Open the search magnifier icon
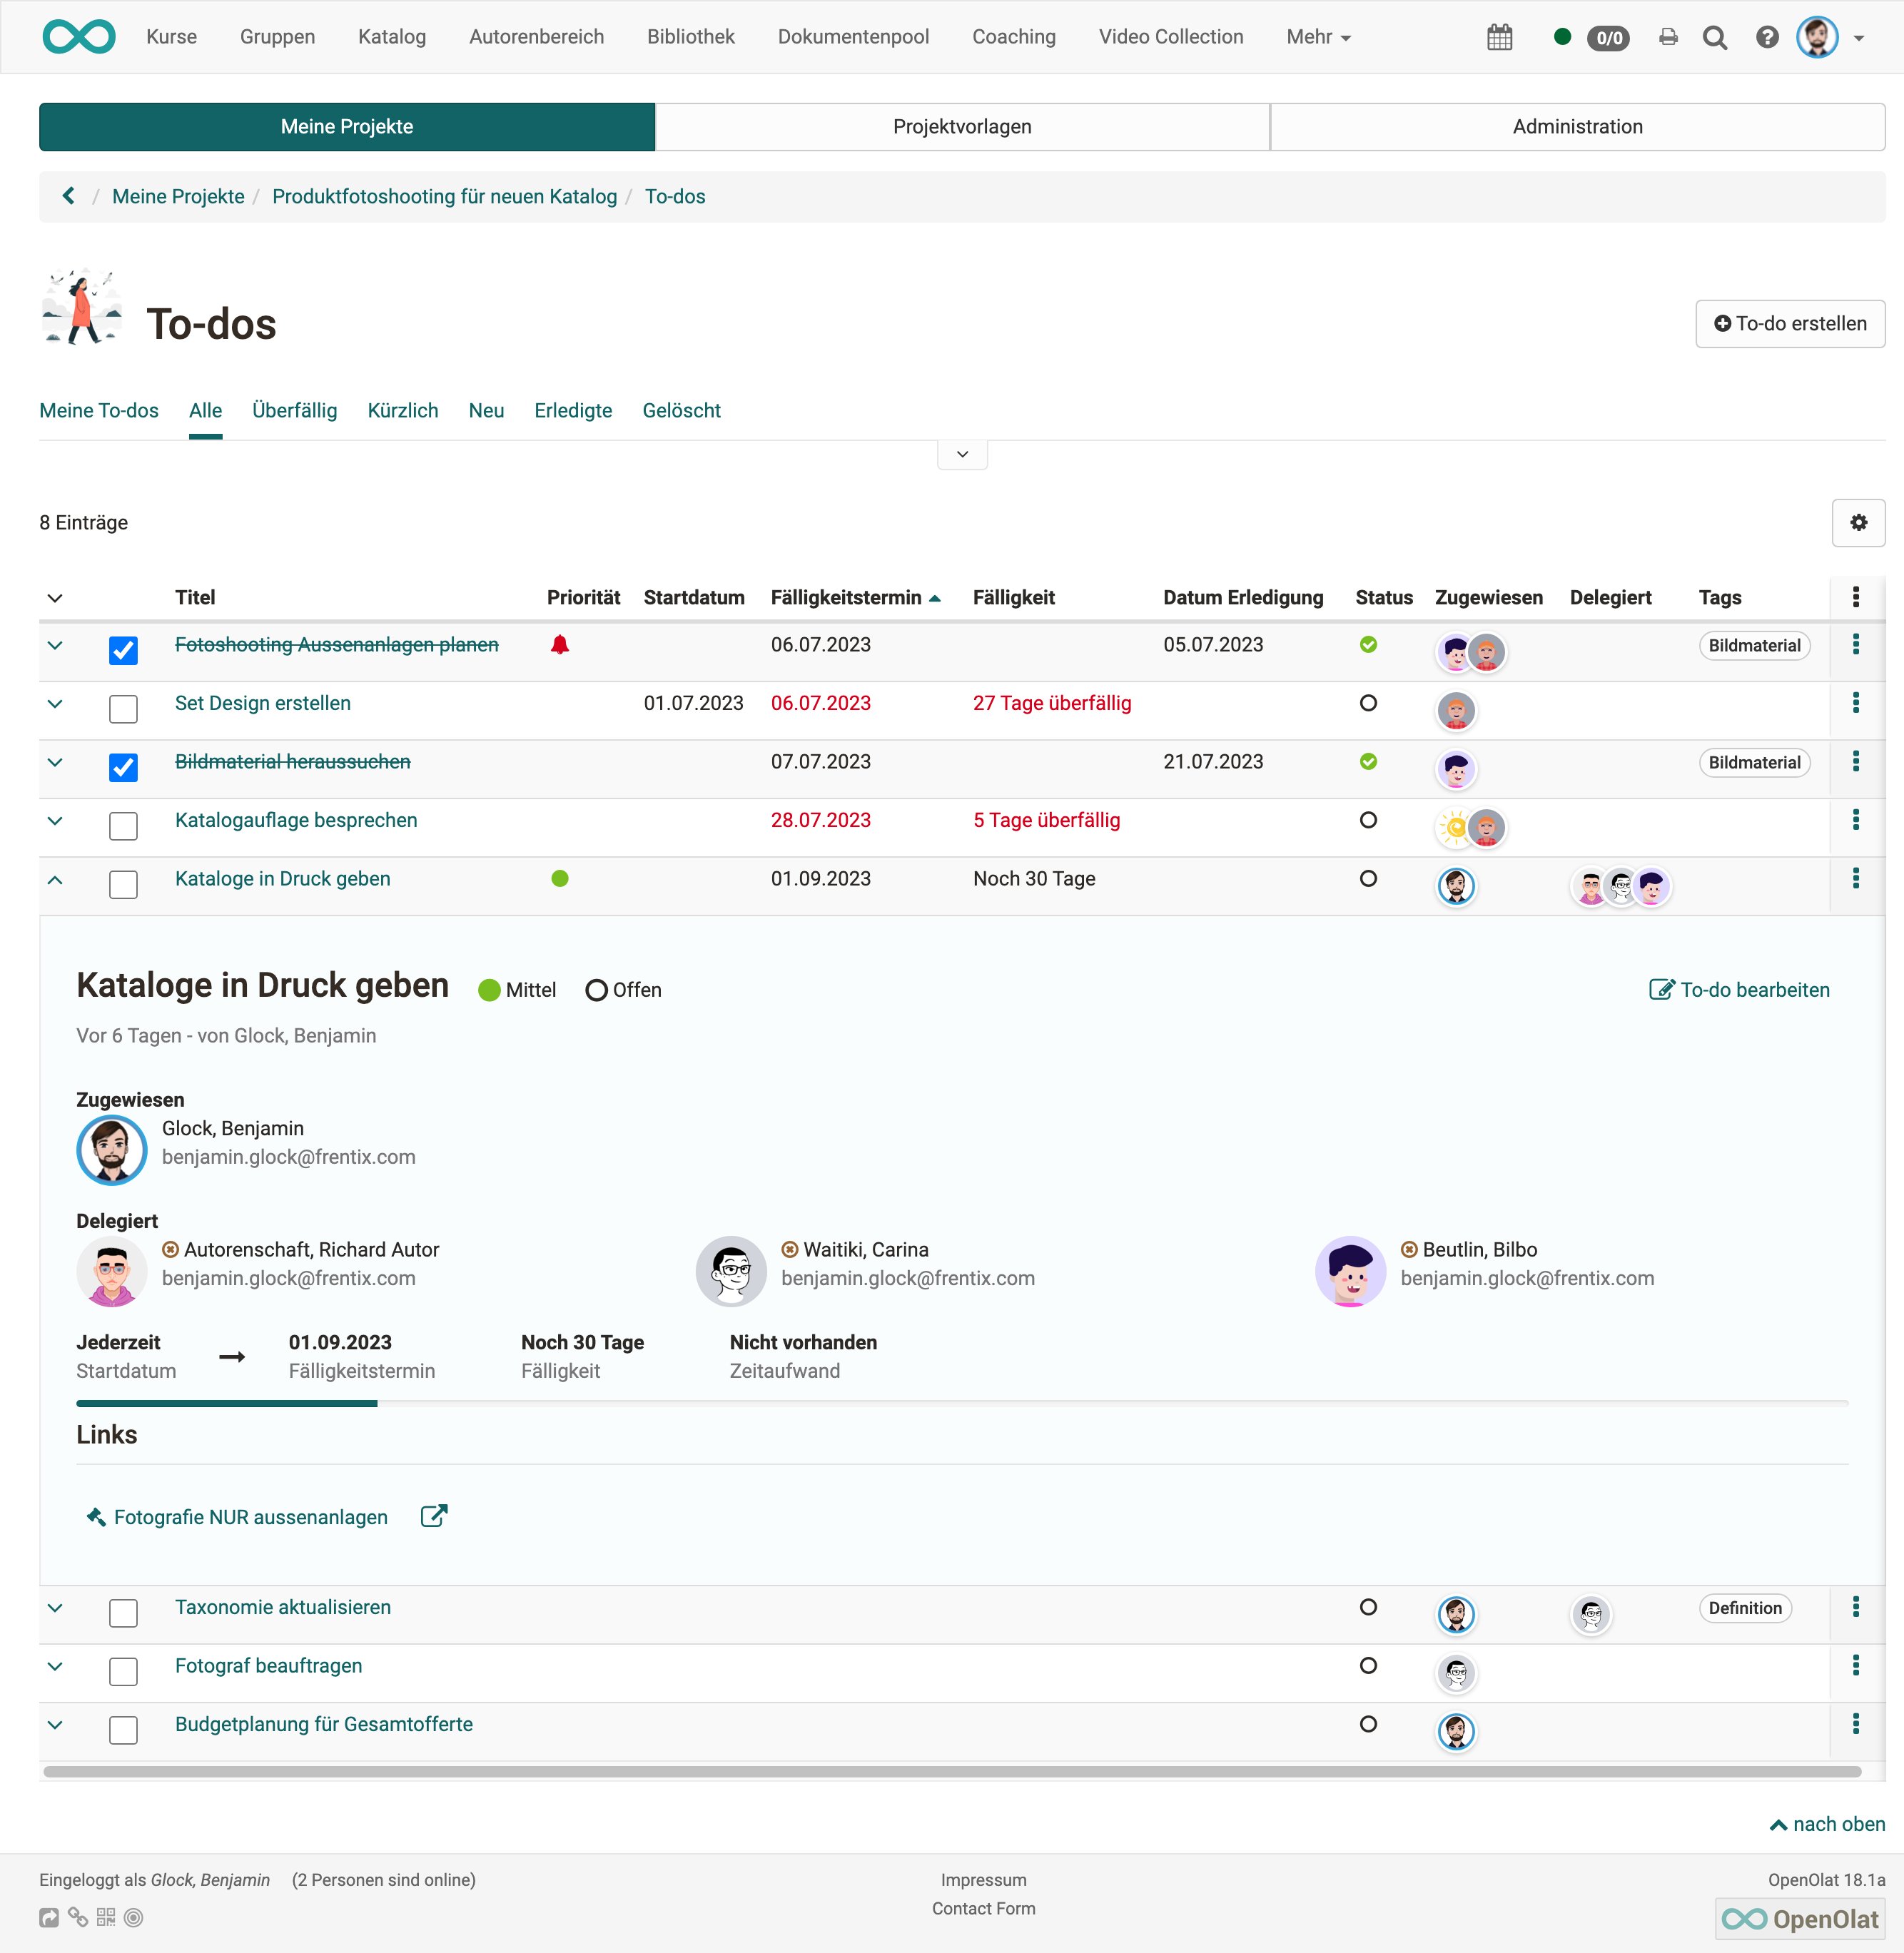 click(1716, 37)
